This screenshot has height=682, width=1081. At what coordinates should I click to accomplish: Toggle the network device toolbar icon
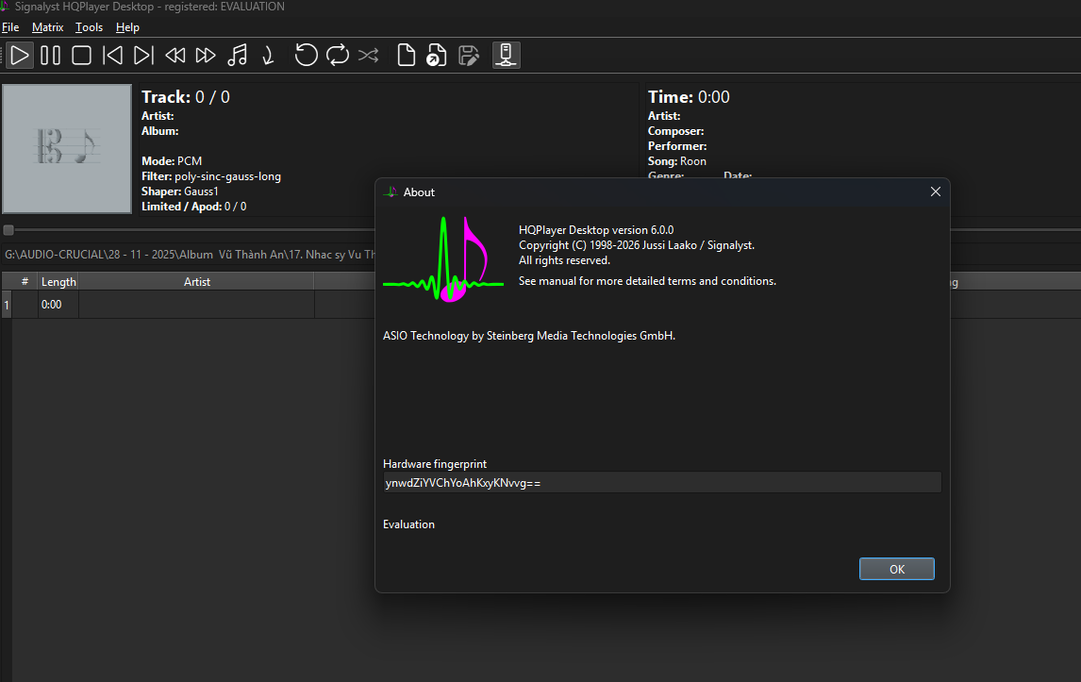click(x=506, y=55)
